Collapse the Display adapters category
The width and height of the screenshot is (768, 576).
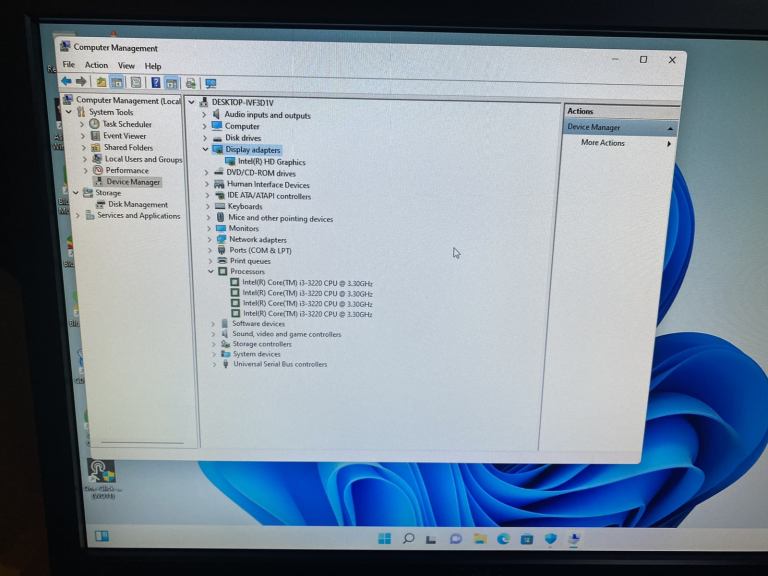coord(206,150)
